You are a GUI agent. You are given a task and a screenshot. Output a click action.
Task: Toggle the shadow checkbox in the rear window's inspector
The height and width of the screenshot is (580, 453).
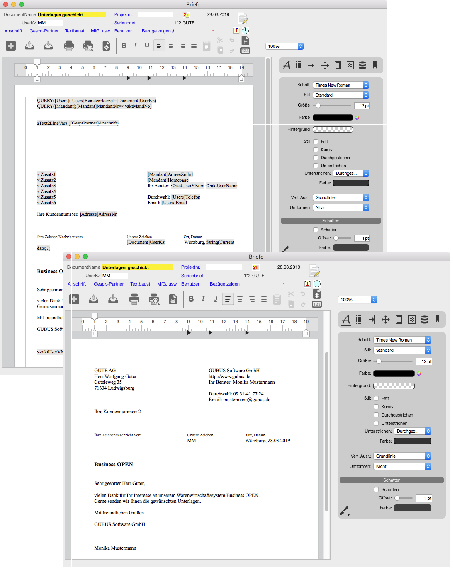tap(315, 230)
